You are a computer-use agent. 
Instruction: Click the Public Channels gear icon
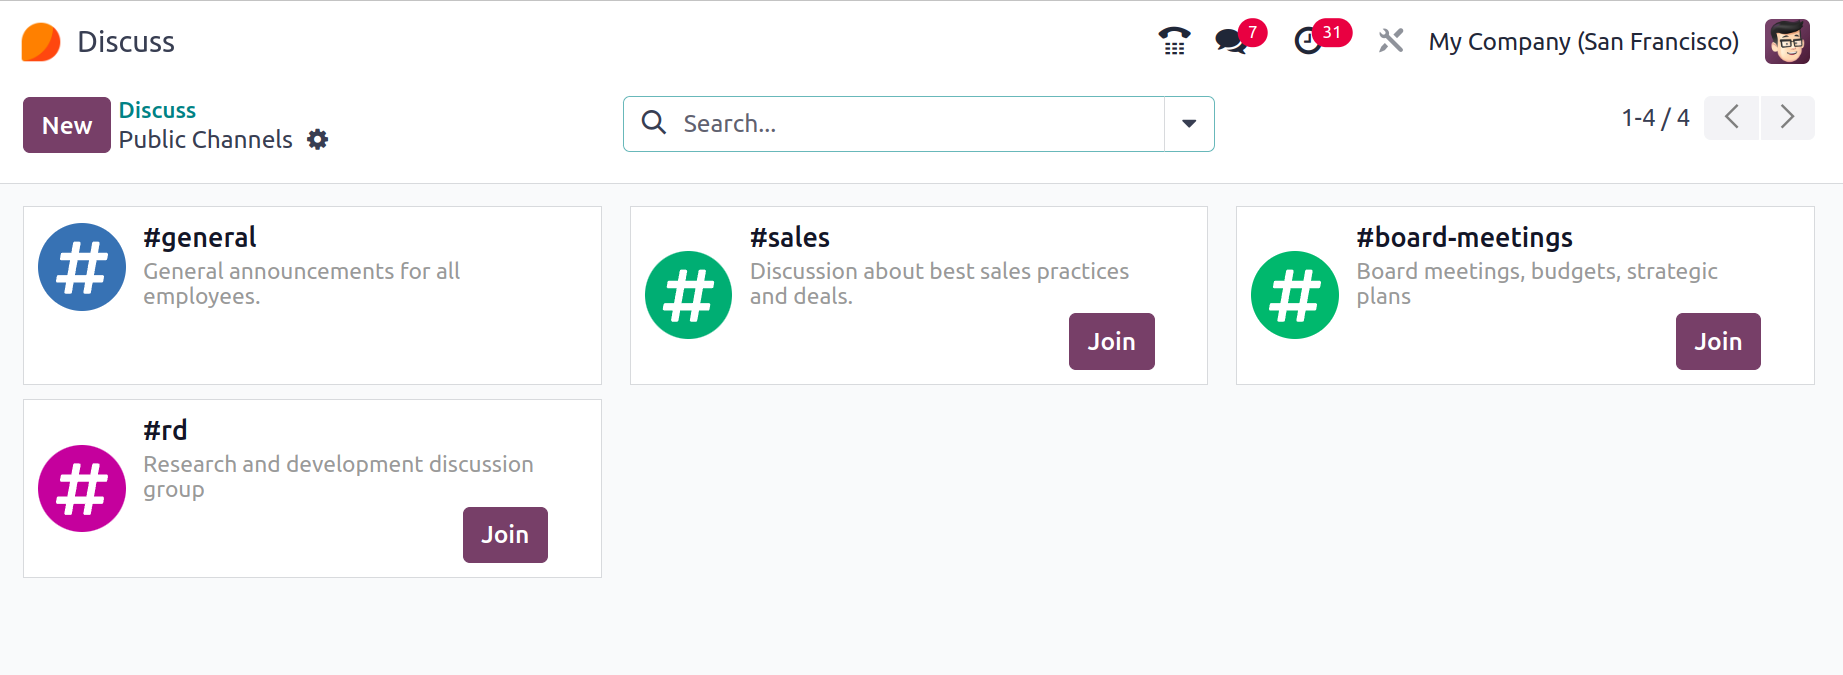click(x=318, y=140)
